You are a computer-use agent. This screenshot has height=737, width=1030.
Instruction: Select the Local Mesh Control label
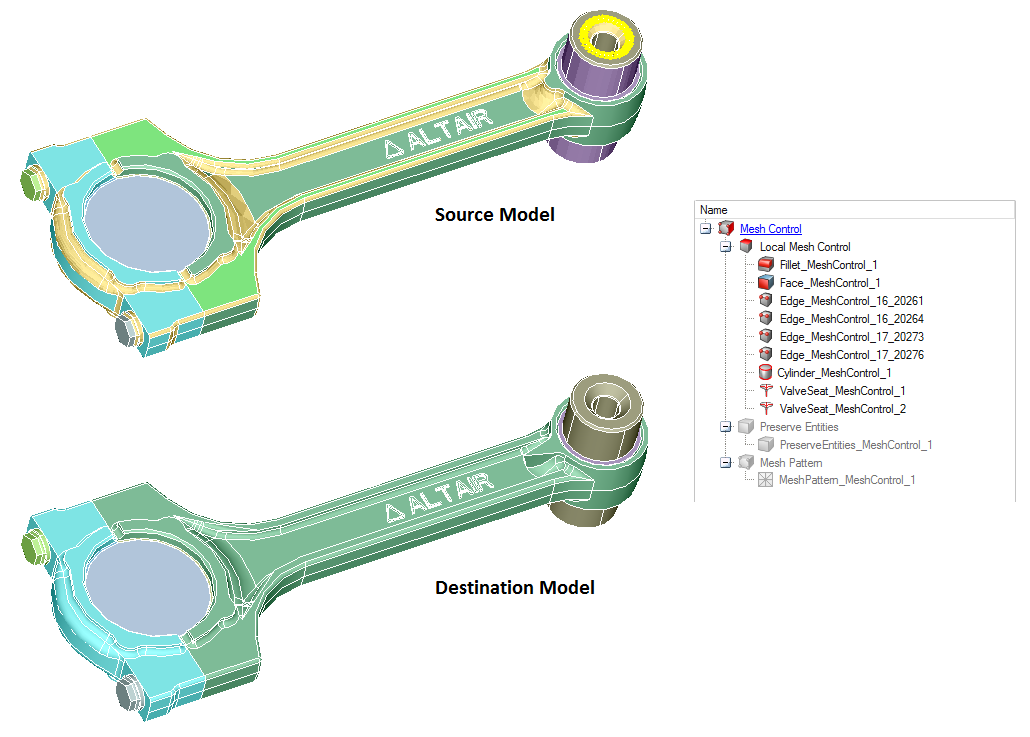click(x=805, y=247)
